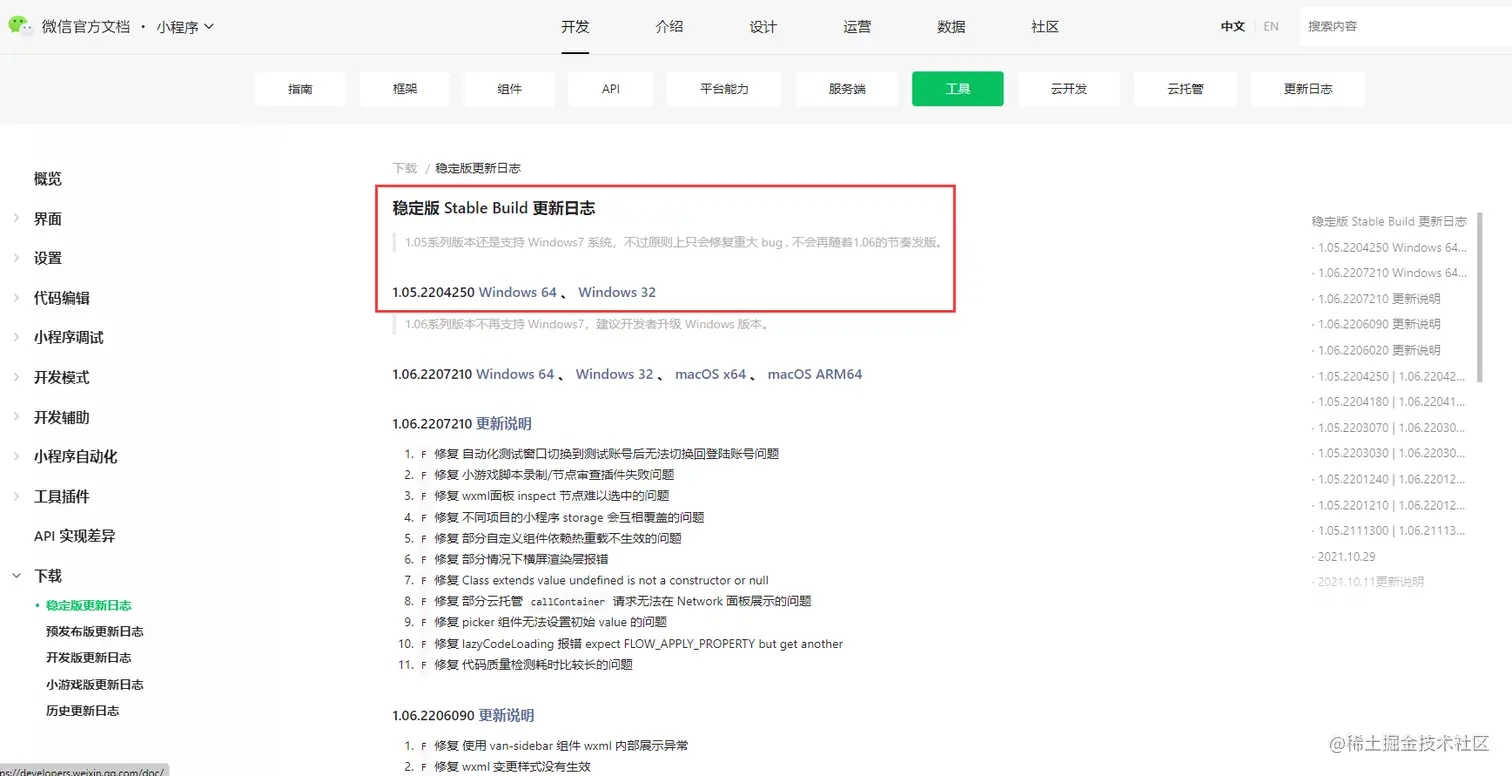Image resolution: width=1512 pixels, height=776 pixels.
Task: Download 1.05.2204250 Windows 32 link
Action: click(617, 292)
